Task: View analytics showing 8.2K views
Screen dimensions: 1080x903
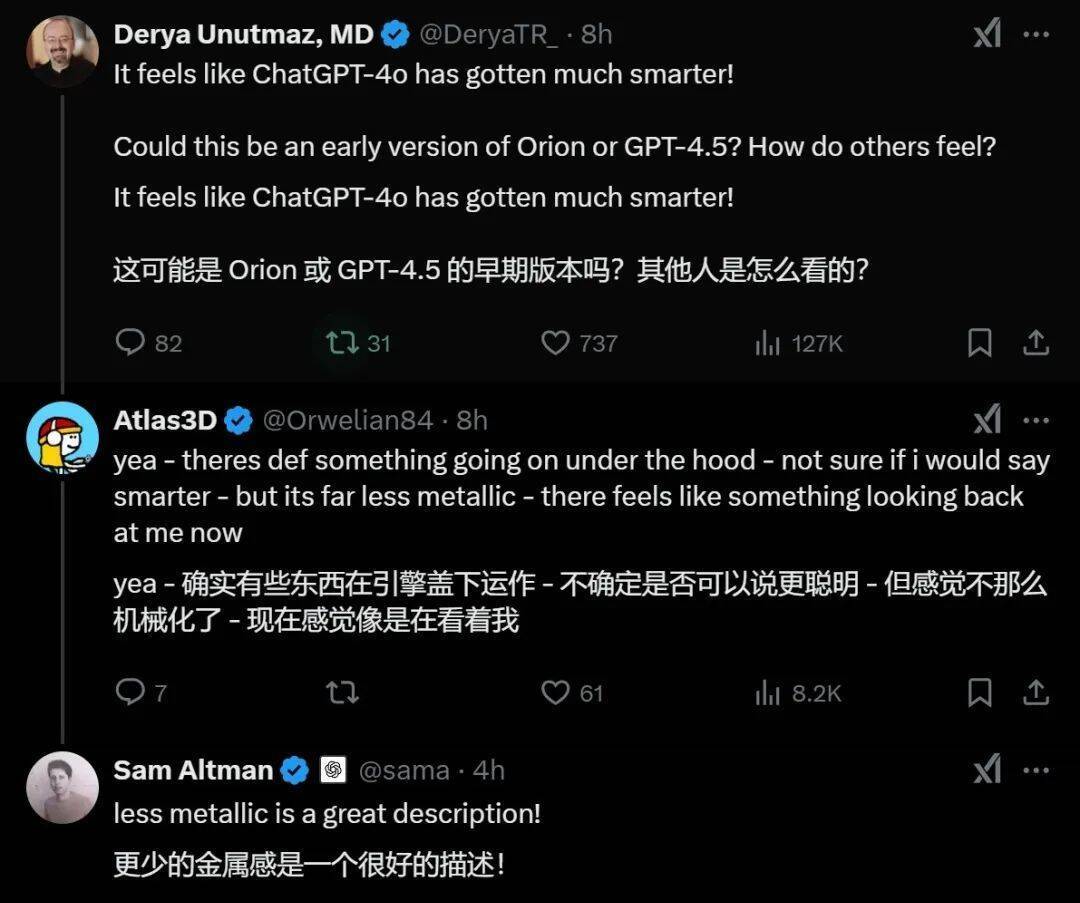Action: point(798,692)
